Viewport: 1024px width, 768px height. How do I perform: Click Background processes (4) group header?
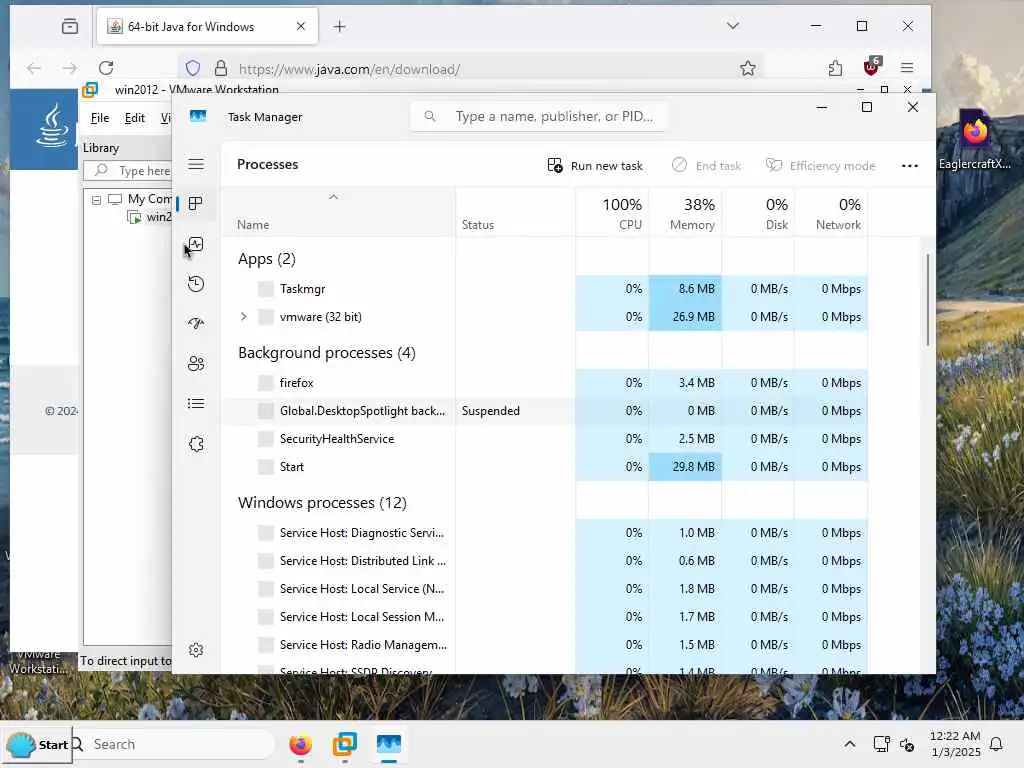327,353
